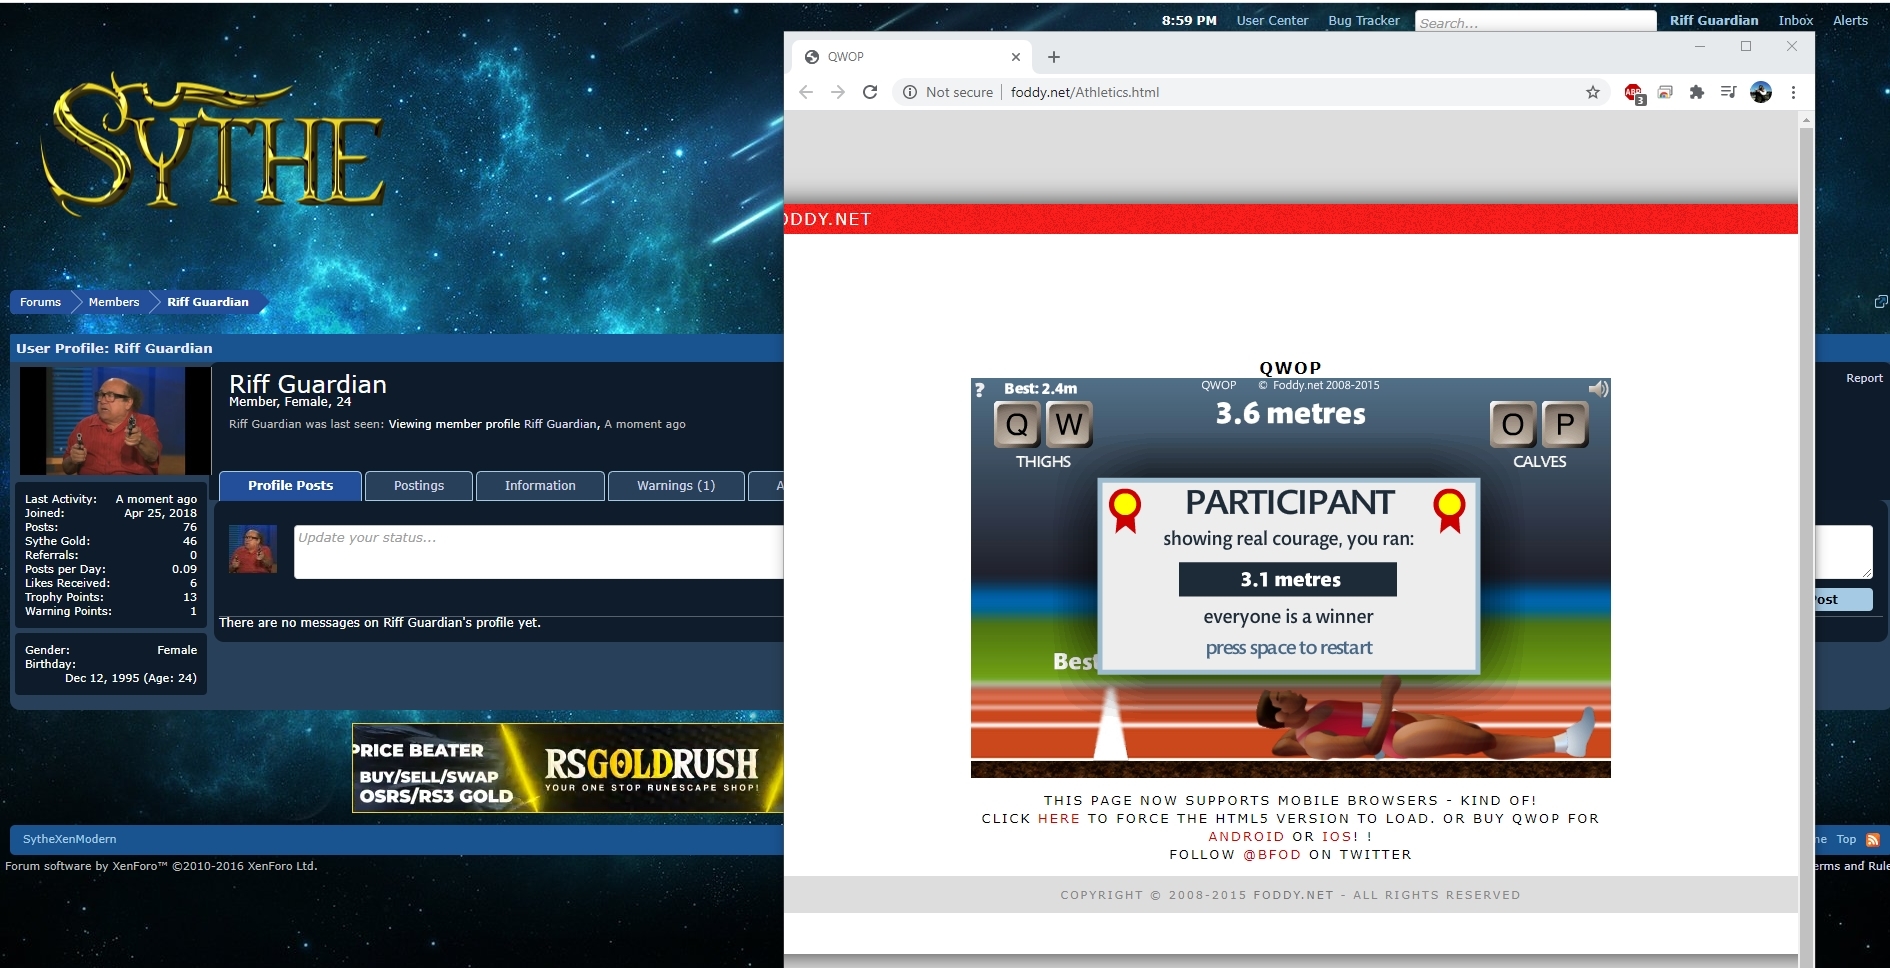The width and height of the screenshot is (1890, 968).
Task: Open Alerts in top bar
Action: tap(1850, 20)
